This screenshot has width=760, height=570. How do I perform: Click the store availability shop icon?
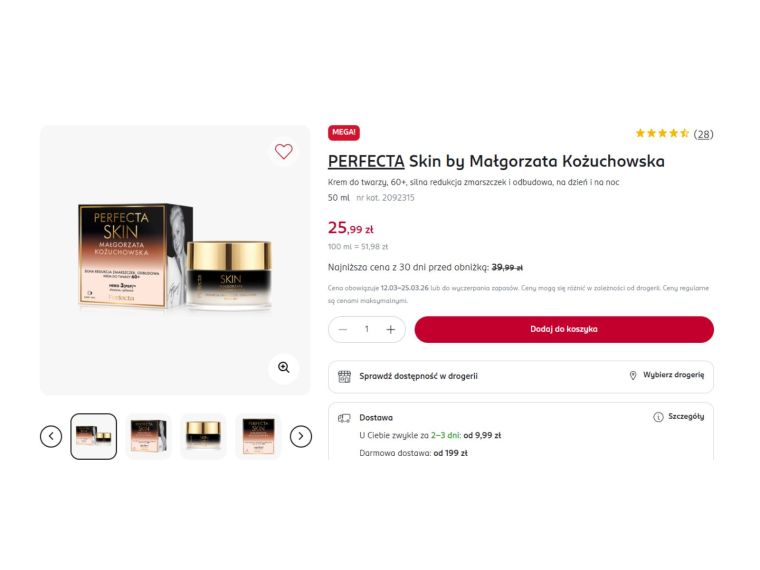pos(344,376)
